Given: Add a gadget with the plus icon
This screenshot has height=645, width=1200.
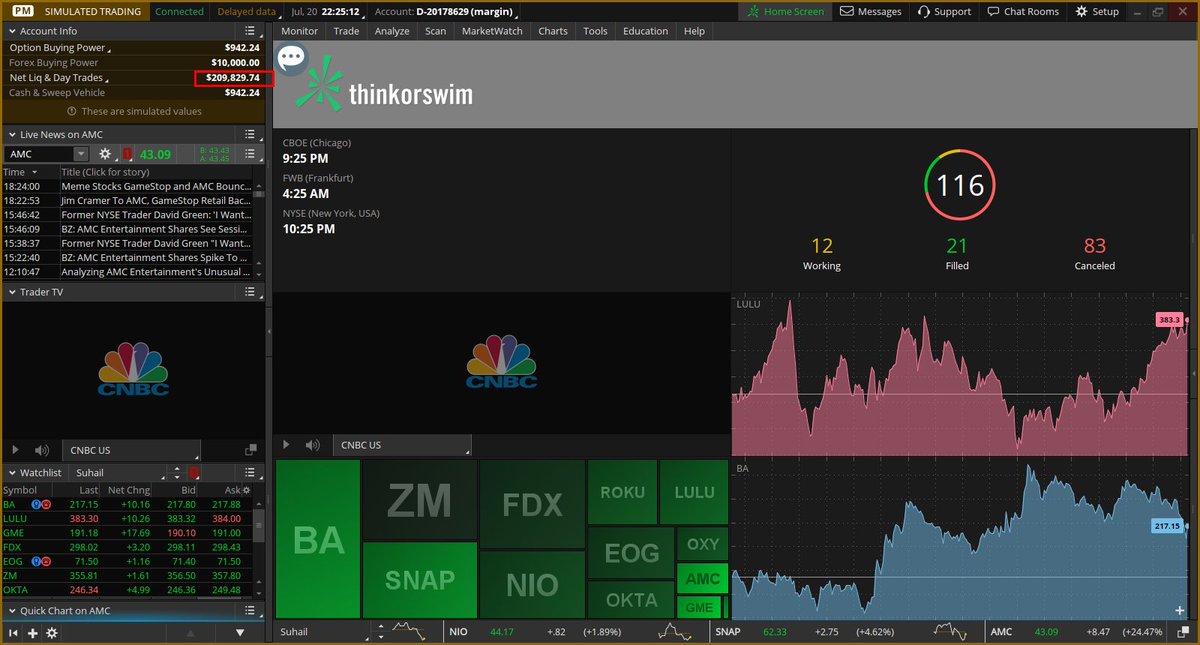Looking at the screenshot, I should click(x=33, y=633).
